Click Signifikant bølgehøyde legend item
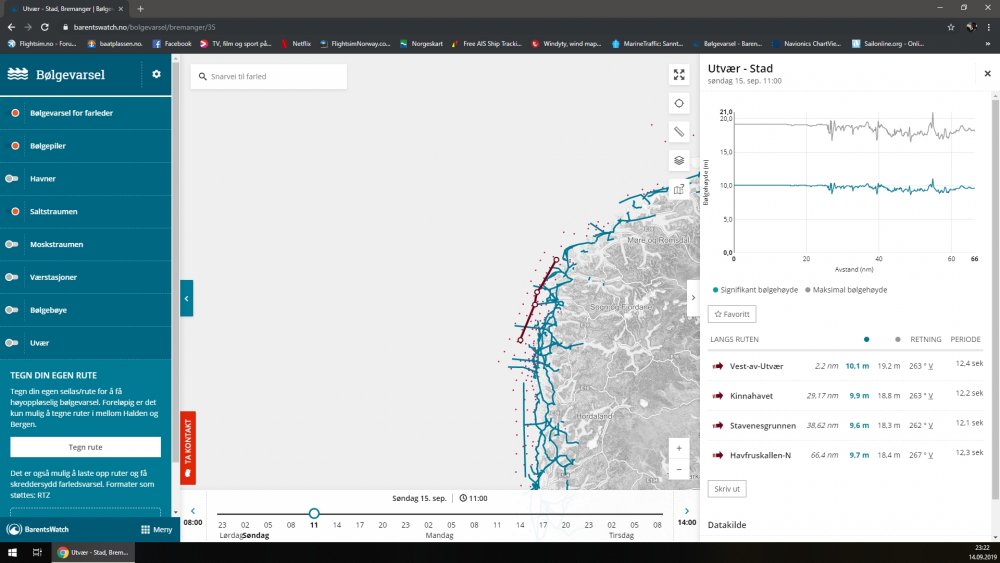 755,289
